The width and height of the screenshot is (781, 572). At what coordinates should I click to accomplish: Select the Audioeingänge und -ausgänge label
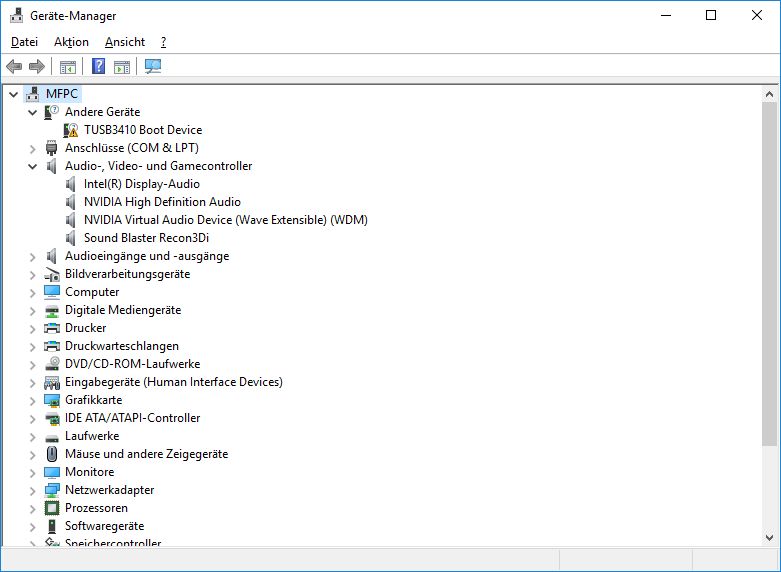tap(147, 256)
